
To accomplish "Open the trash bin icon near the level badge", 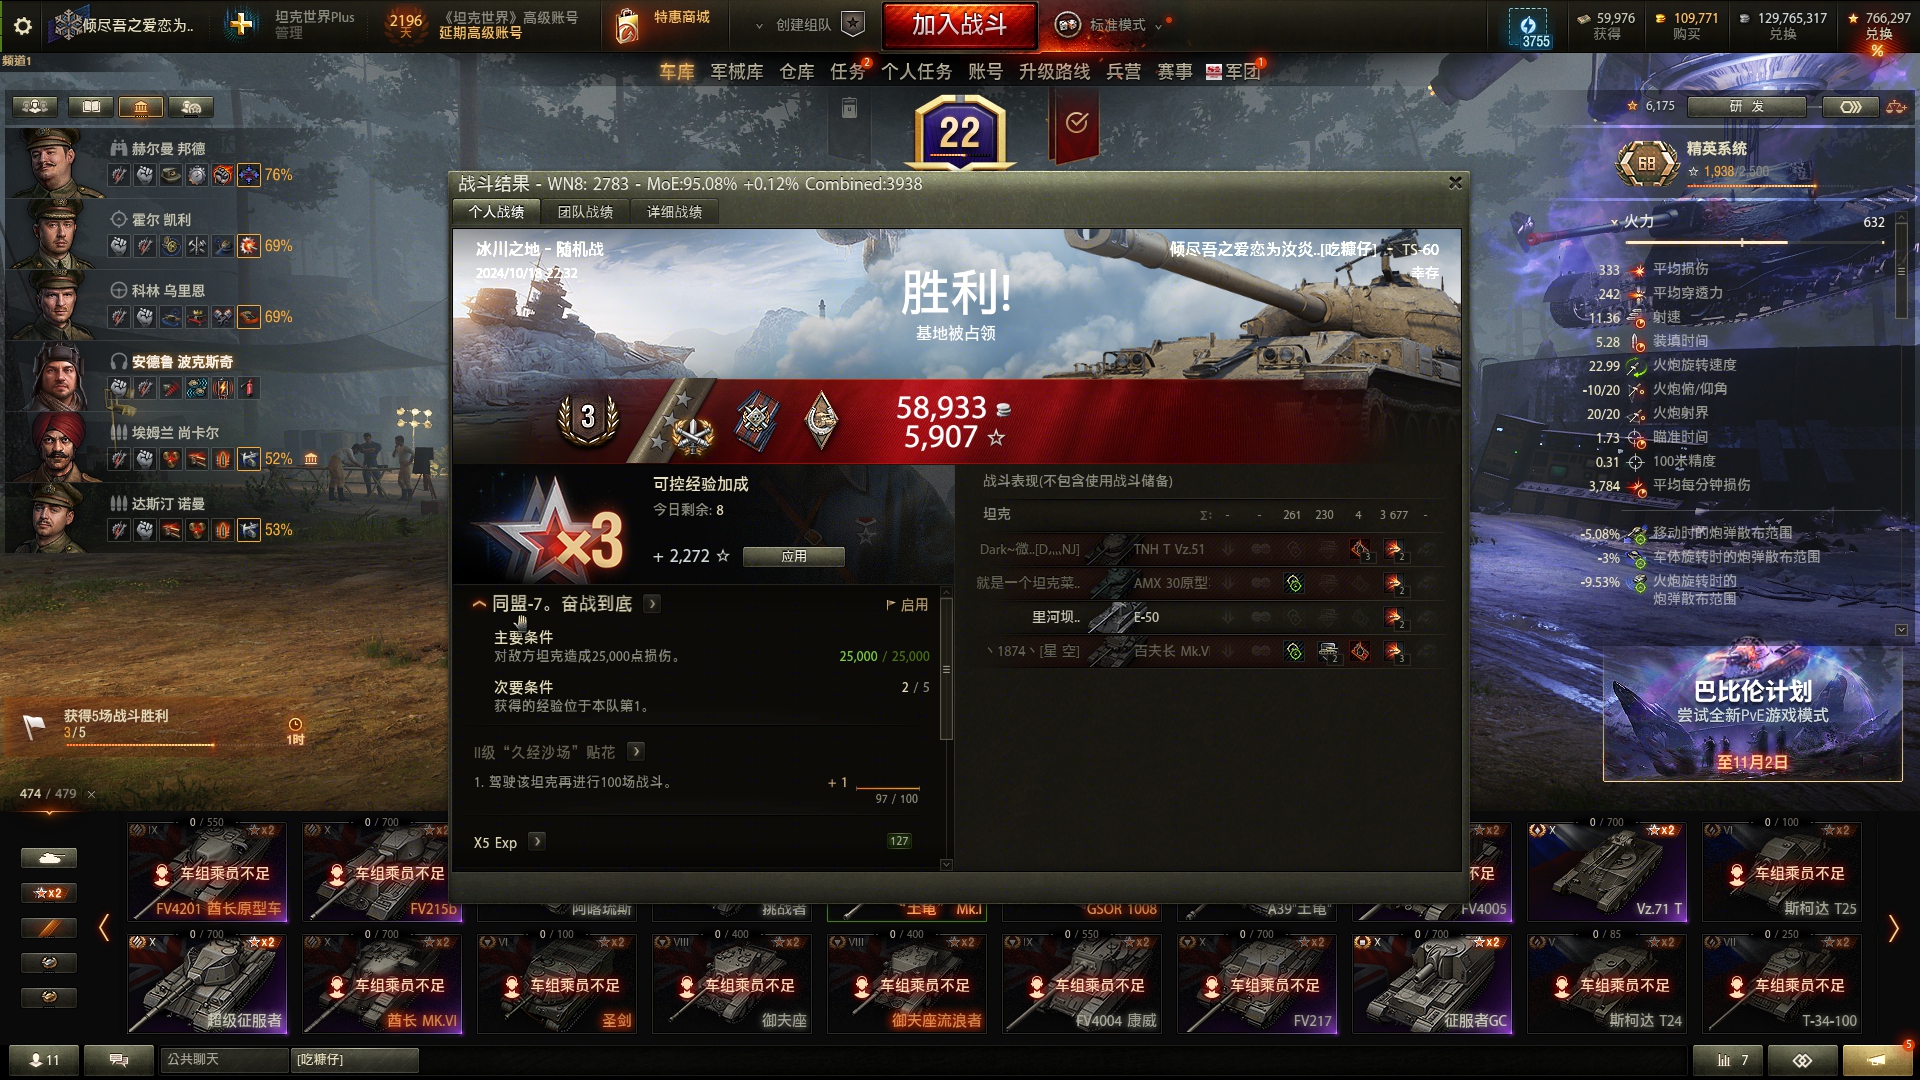I will [849, 108].
